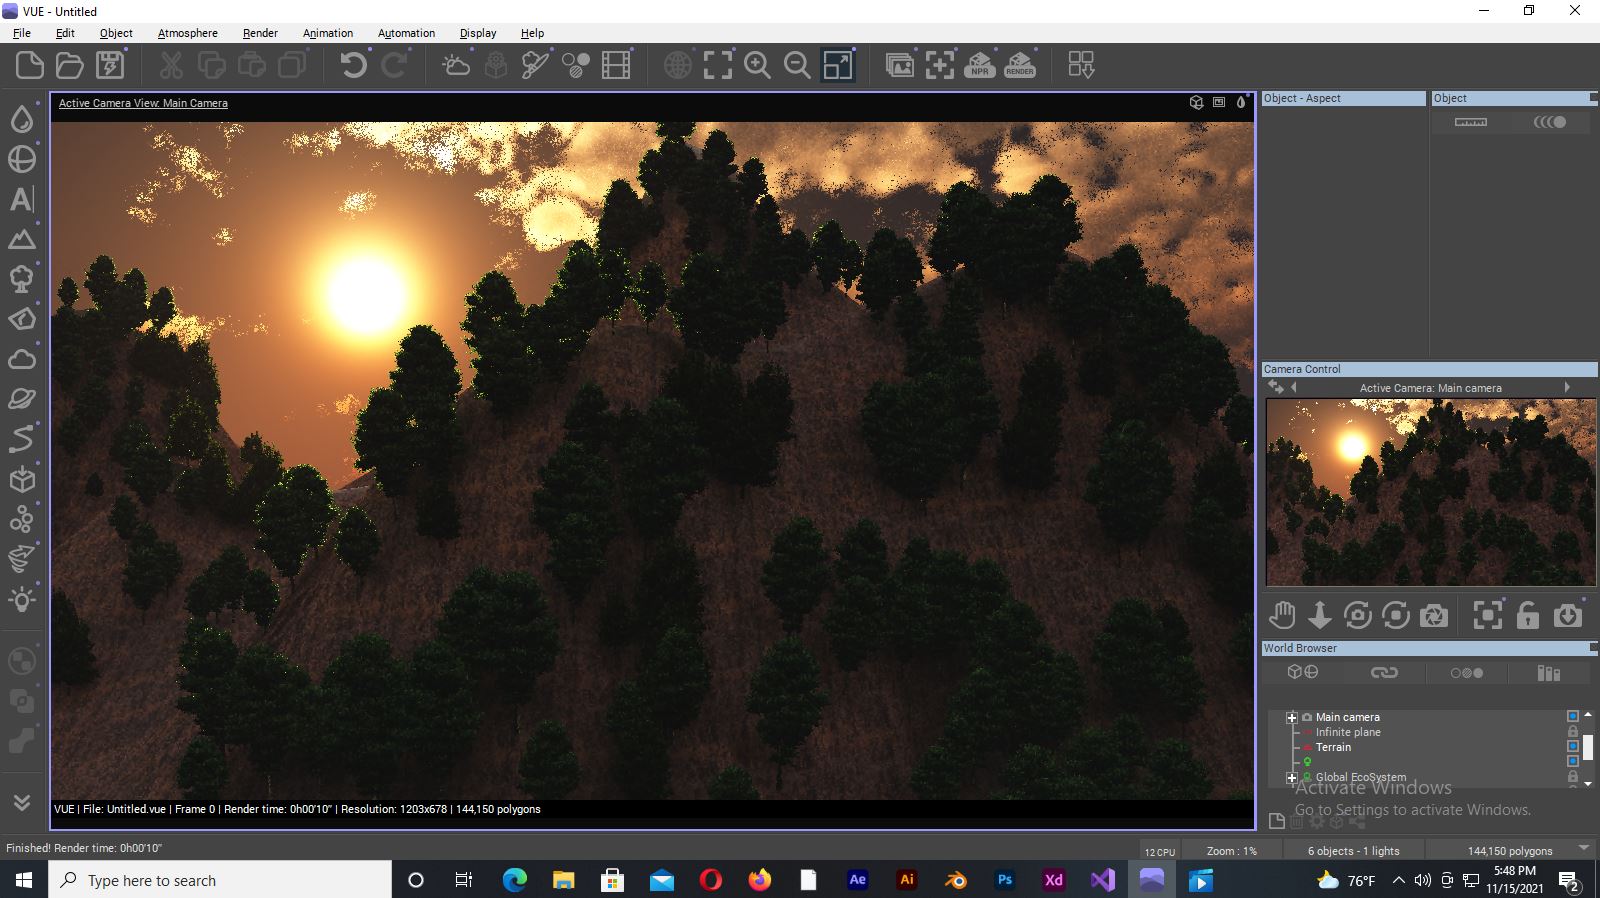
Task: Zoom out with the magnifier minus
Action: point(798,66)
